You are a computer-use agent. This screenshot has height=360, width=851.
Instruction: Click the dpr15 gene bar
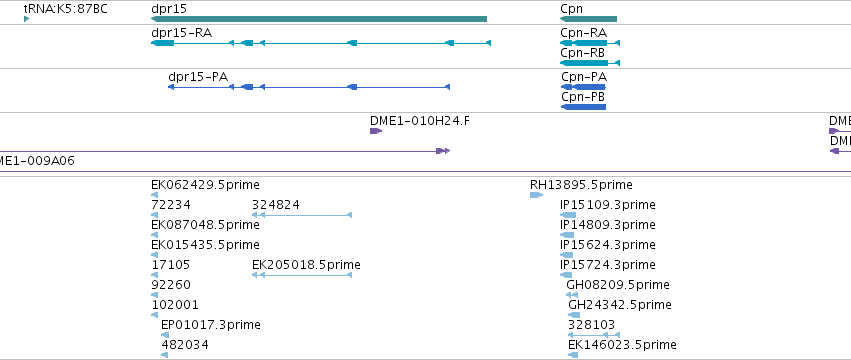[319, 19]
